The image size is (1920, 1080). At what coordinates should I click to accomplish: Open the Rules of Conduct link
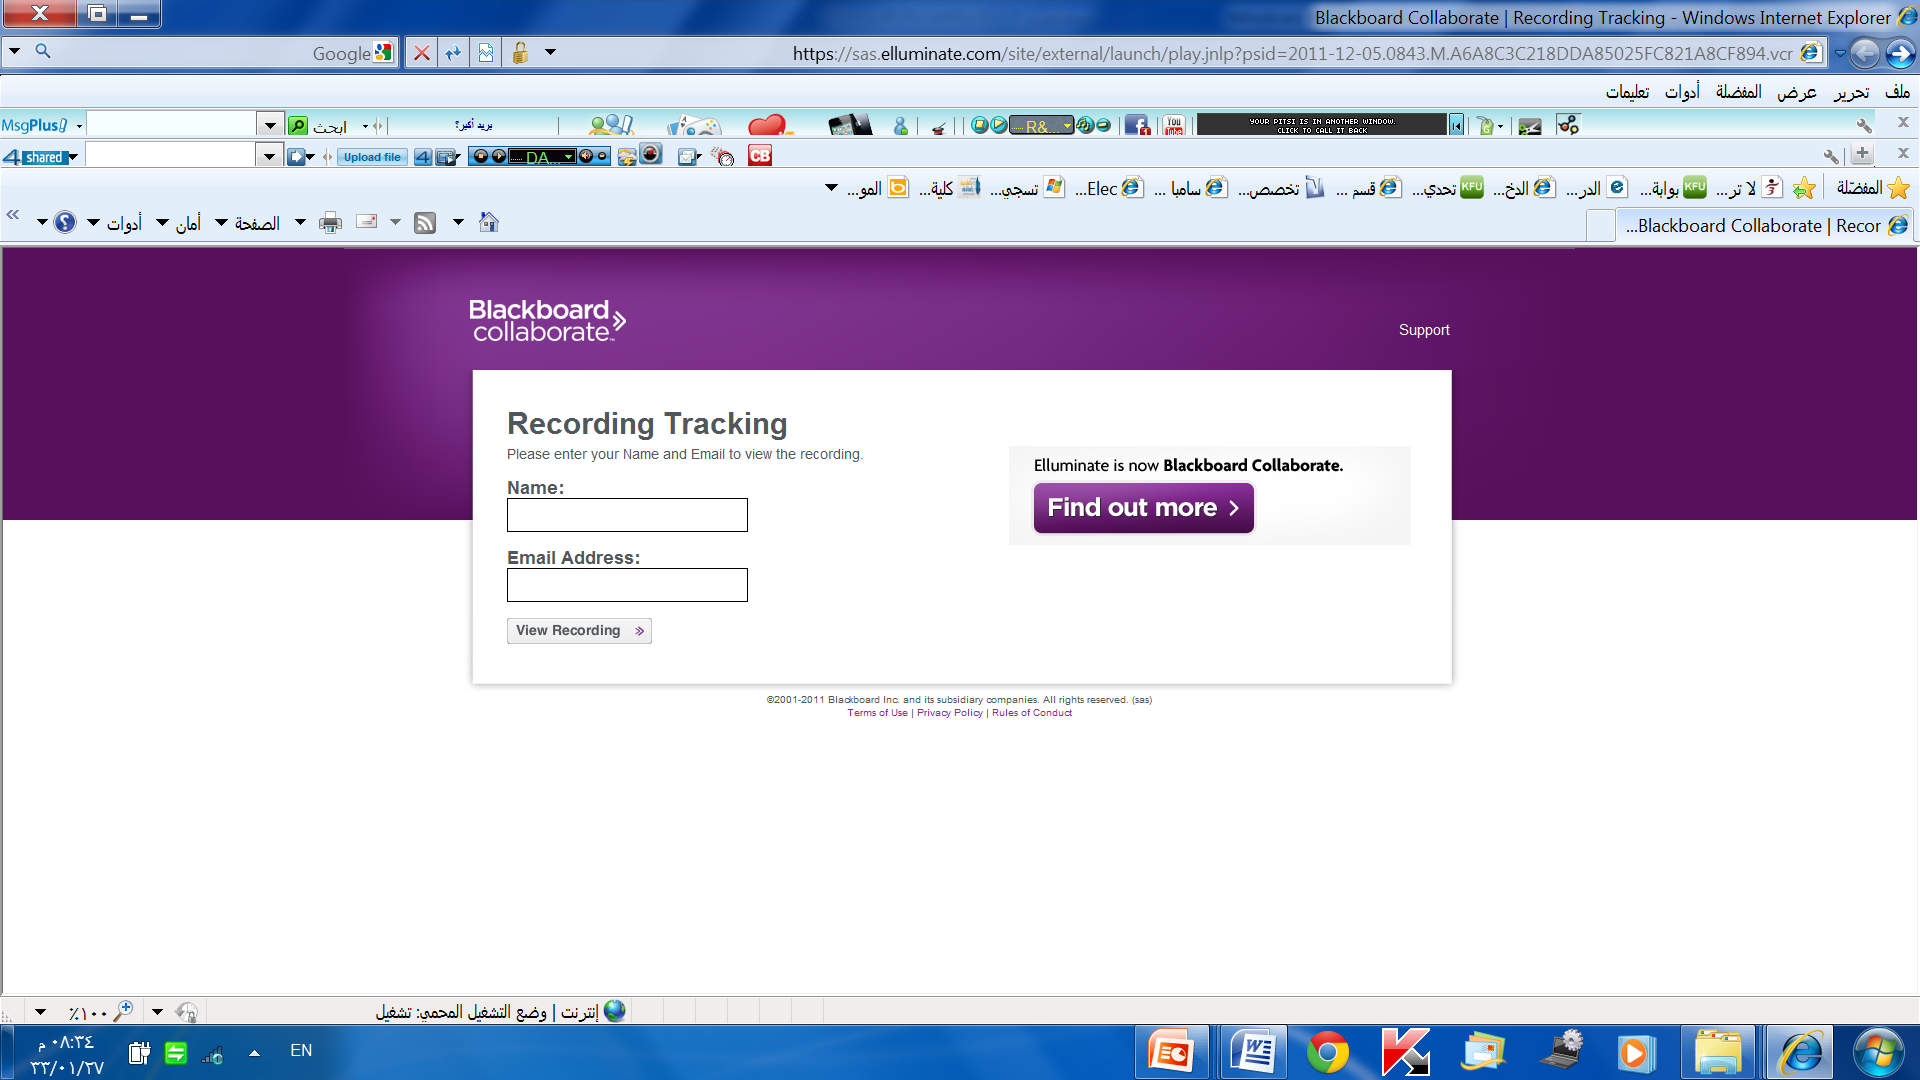point(1032,713)
